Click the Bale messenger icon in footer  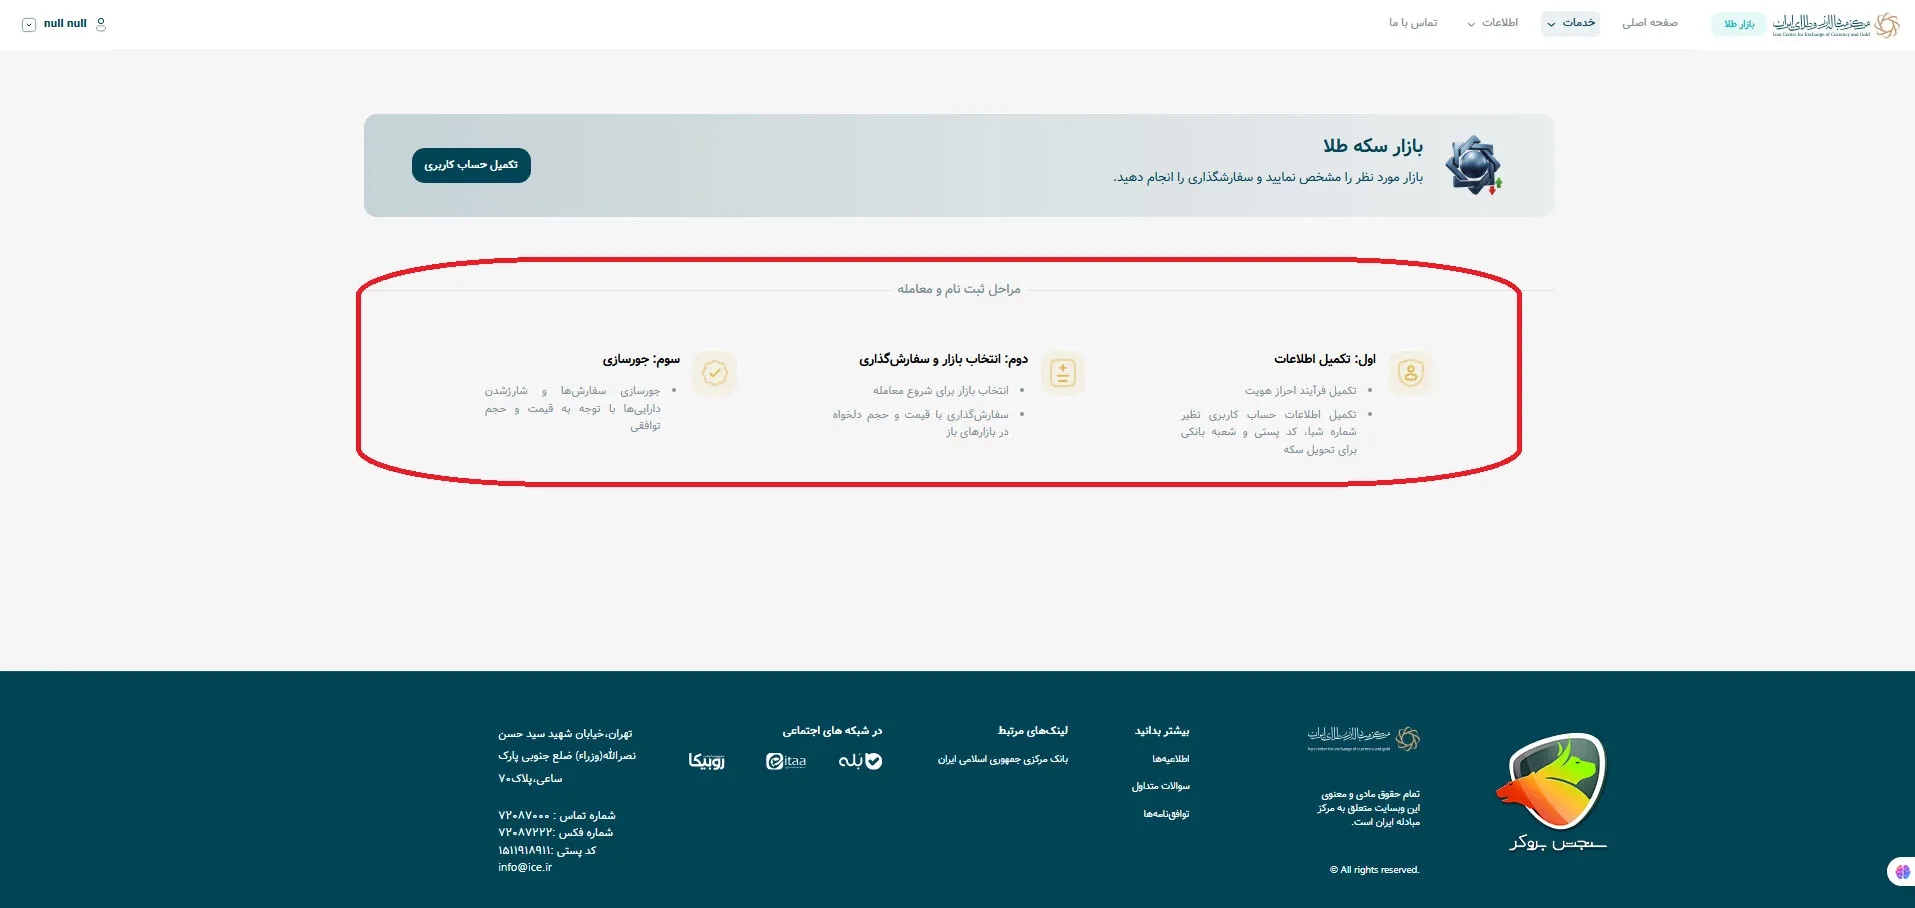pyautogui.click(x=860, y=761)
